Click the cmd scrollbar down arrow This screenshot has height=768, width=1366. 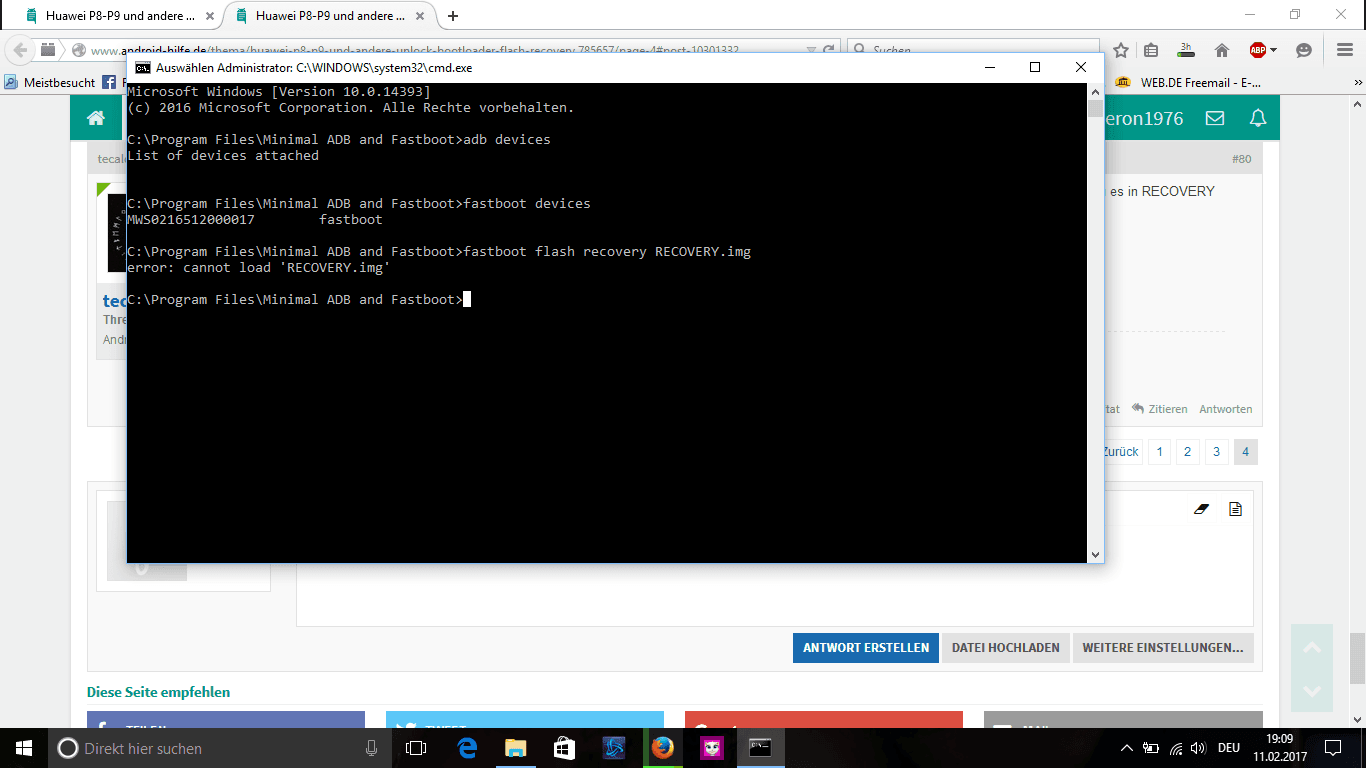coord(1096,554)
